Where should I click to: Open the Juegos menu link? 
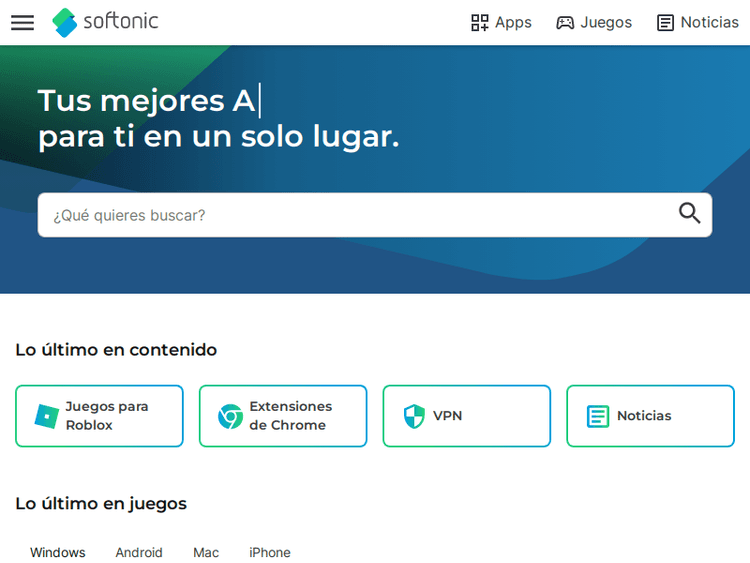606,23
